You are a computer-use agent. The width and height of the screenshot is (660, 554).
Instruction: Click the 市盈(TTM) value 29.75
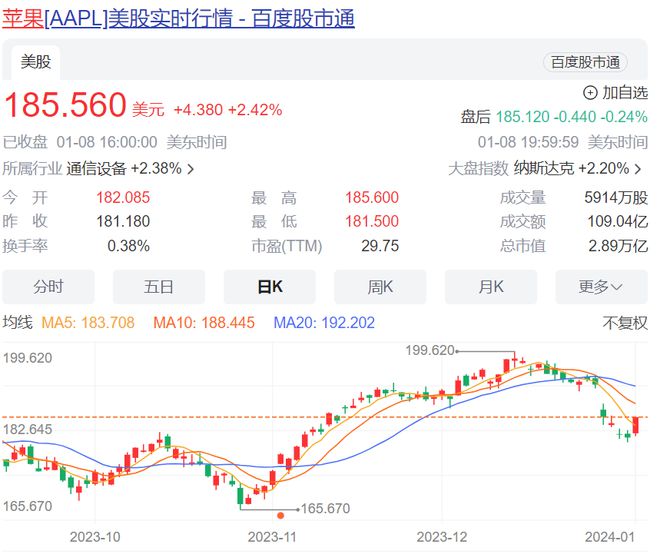click(380, 246)
